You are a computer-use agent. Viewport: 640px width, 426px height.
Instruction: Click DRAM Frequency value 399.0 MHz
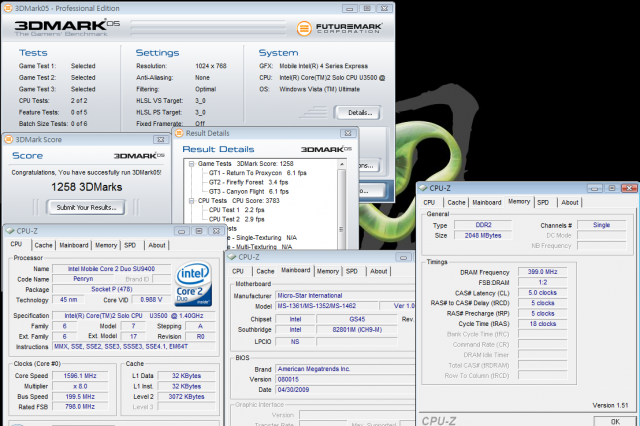[542, 272]
